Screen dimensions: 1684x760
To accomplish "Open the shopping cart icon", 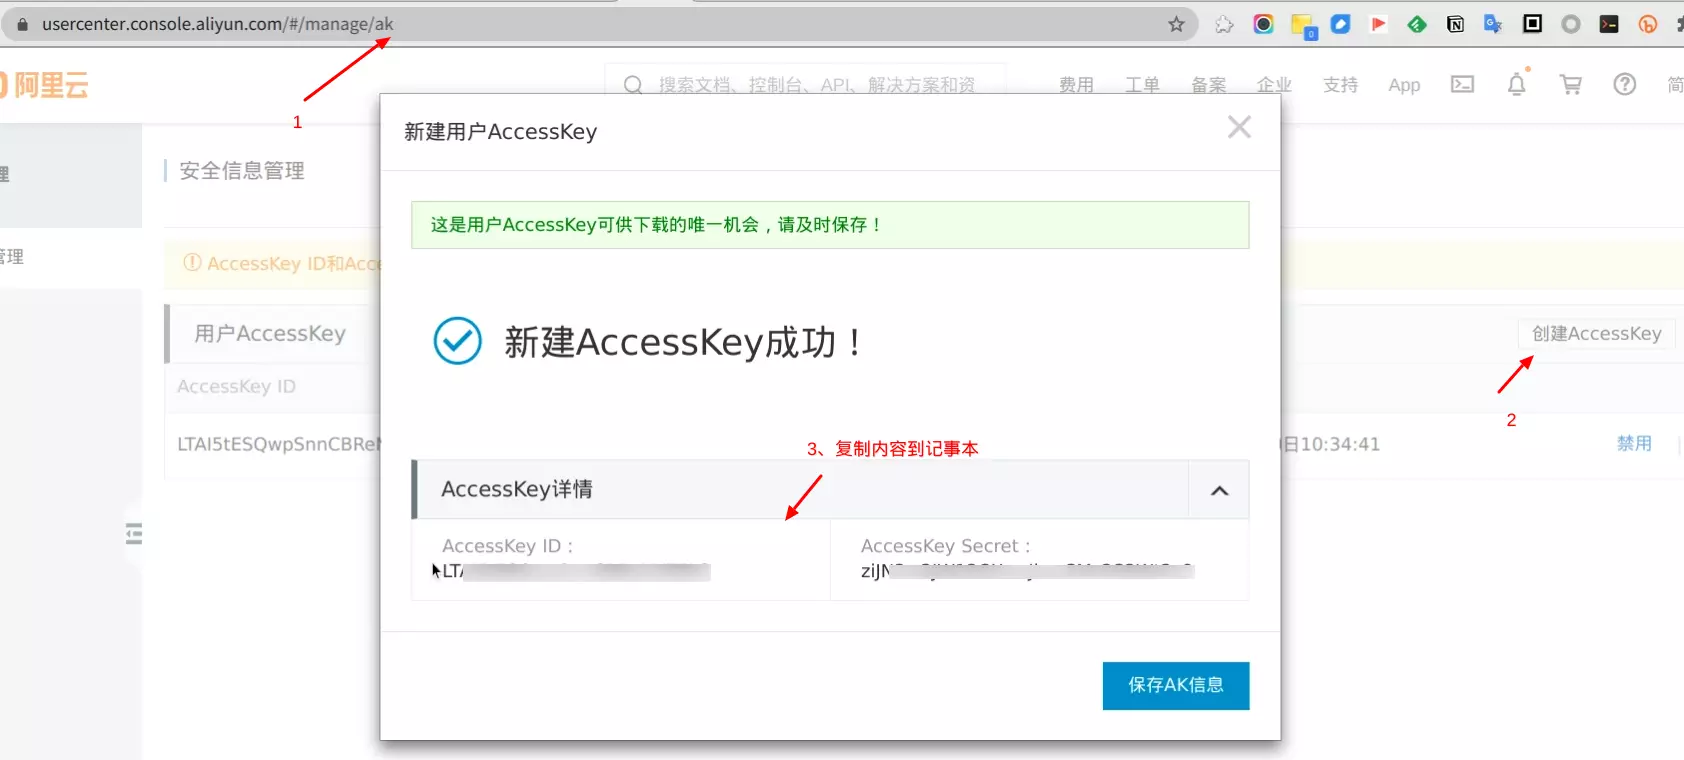I will 1571,85.
